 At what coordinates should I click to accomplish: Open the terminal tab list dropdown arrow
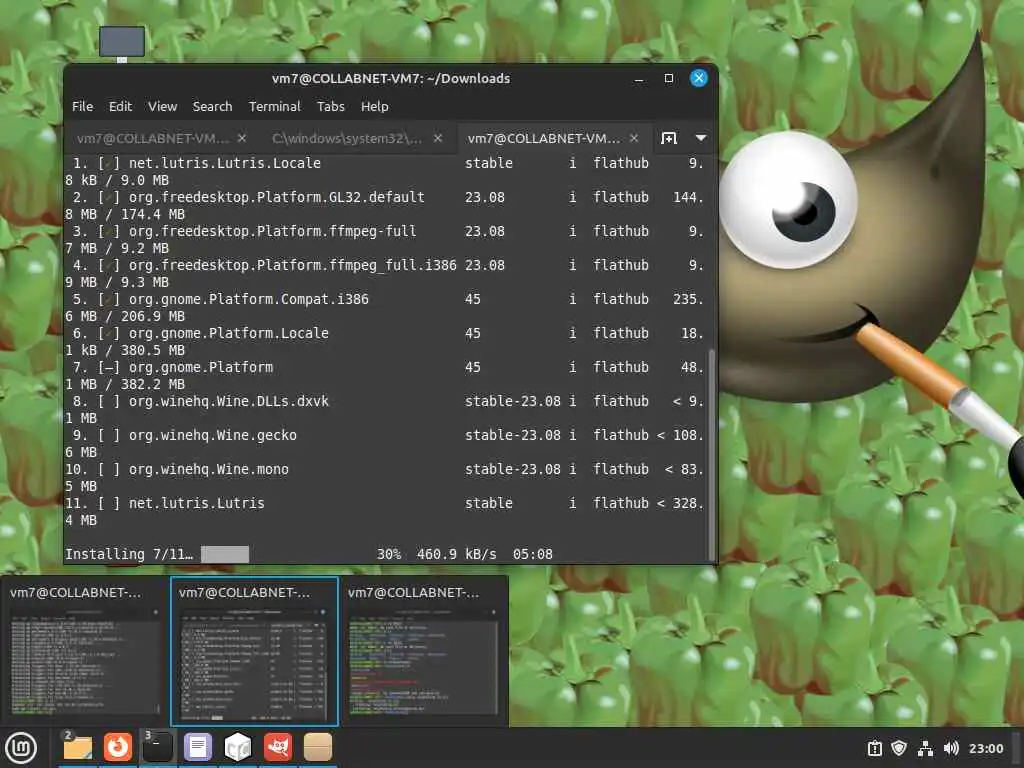(x=701, y=138)
